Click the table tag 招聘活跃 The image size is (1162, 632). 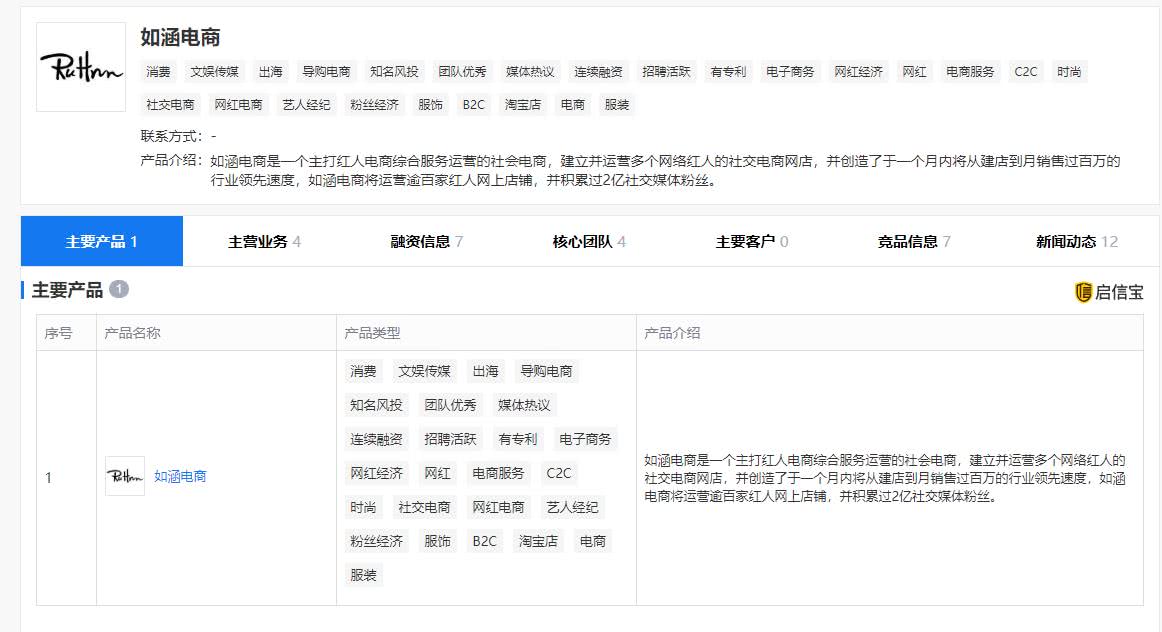(450, 439)
